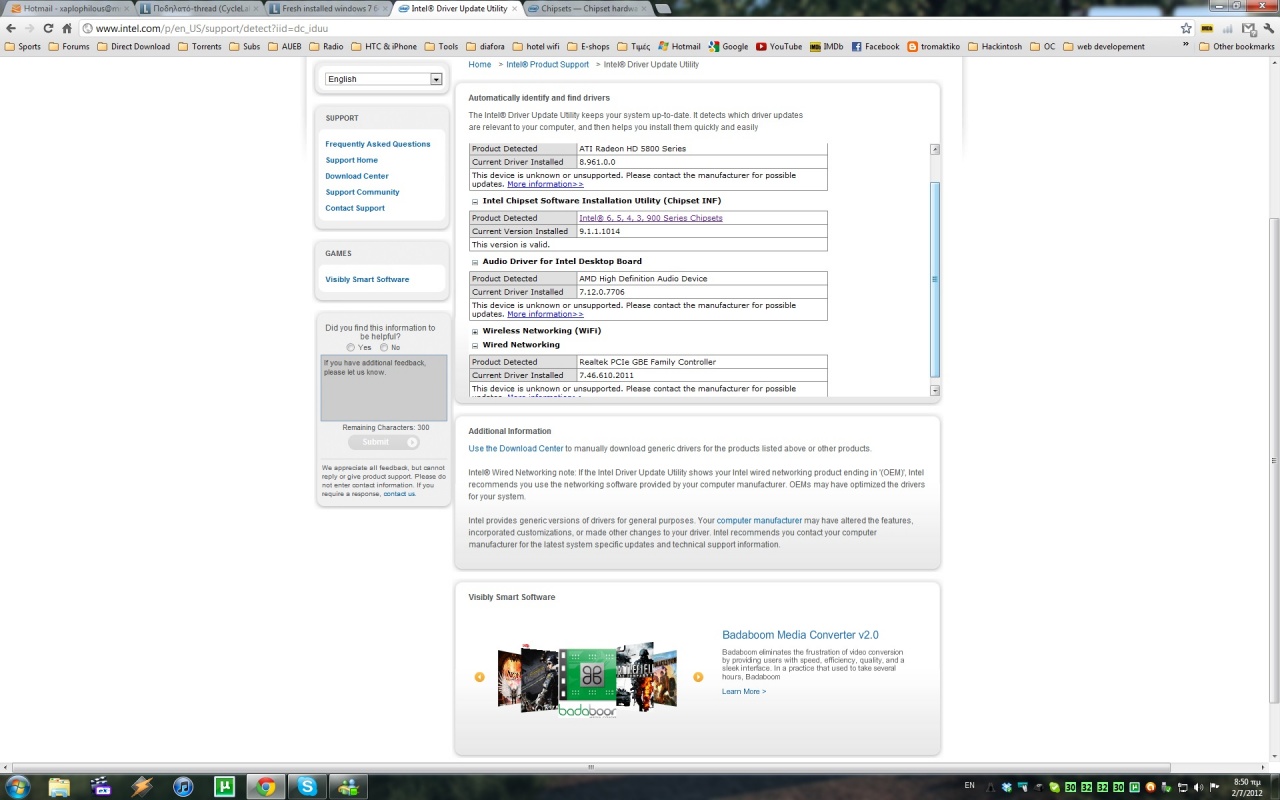Image resolution: width=1280 pixels, height=800 pixels.
Task: Open the Other bookmarks folder
Action: point(1236,46)
